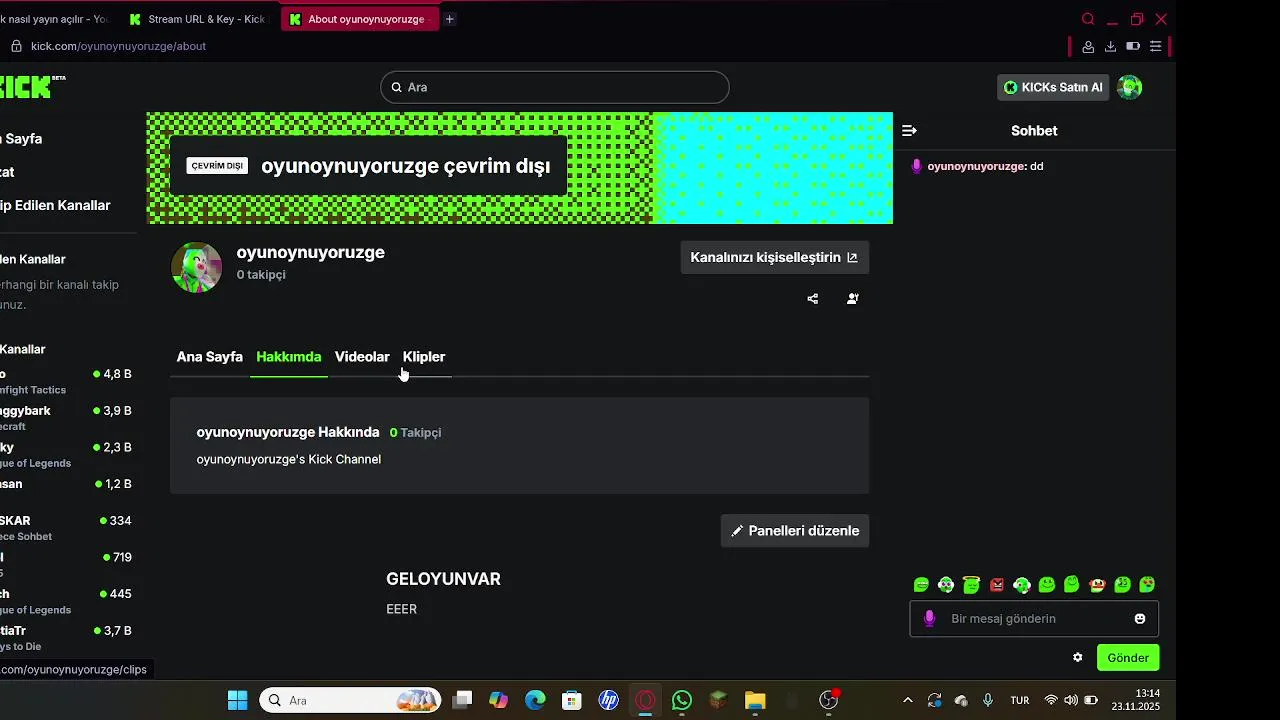The height and width of the screenshot is (720, 1280).
Task: Click the GELOYUNVAR panel title
Action: 443,579
